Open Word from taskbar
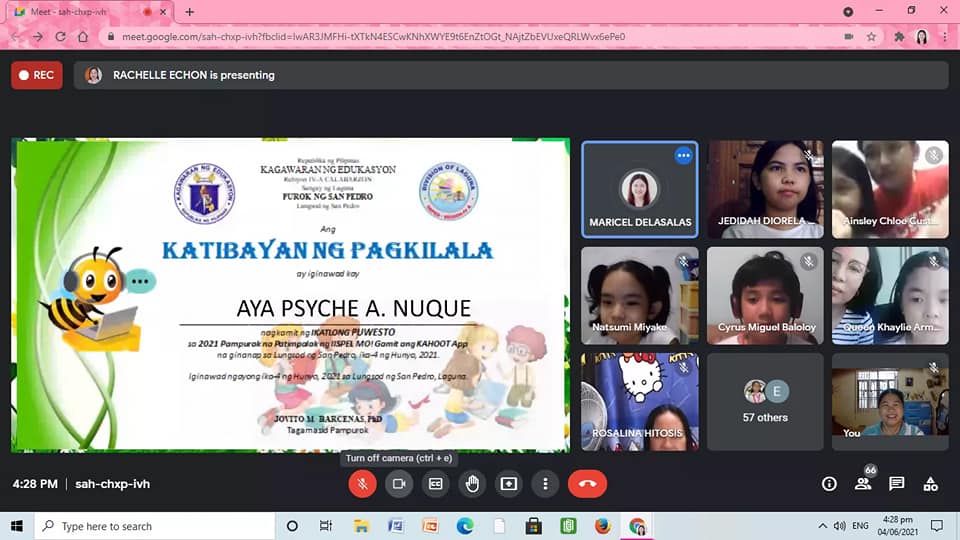Screen dimensions: 960x540 pos(396,526)
